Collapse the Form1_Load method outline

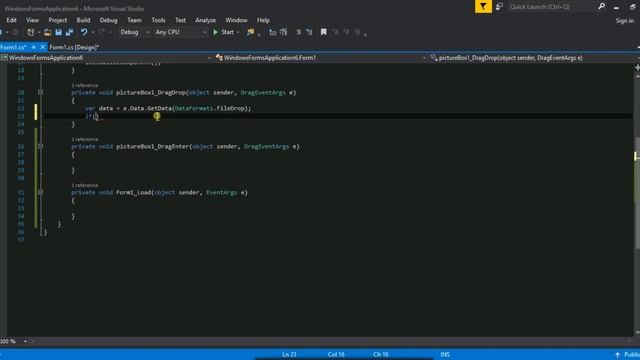(40, 192)
